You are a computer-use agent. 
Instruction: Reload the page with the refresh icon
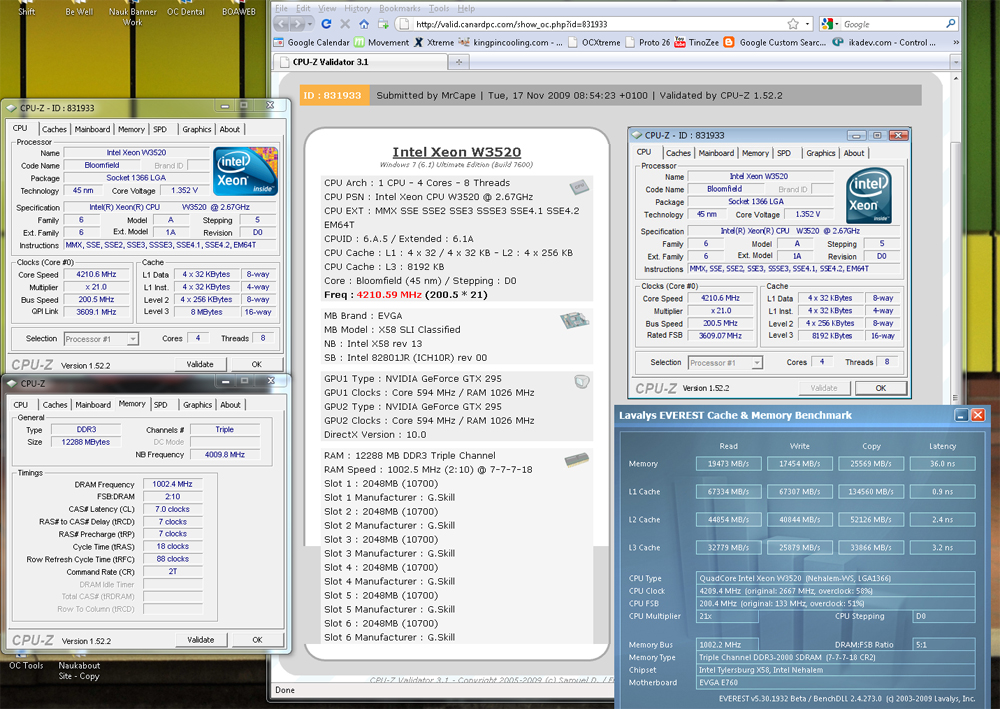pyautogui.click(x=326, y=24)
